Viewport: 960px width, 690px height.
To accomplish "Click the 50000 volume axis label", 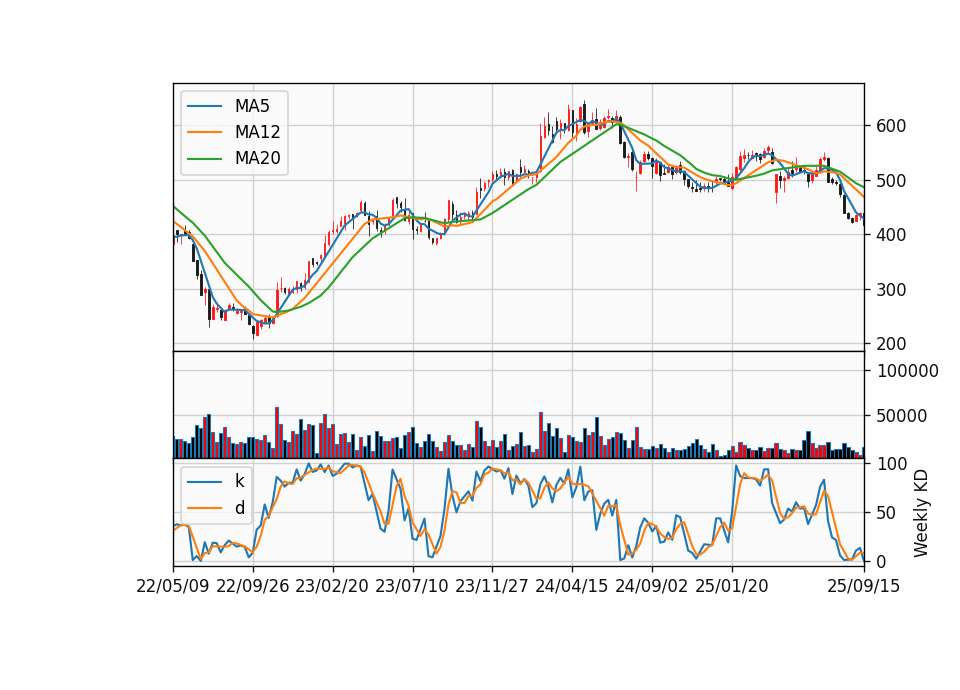I will (x=902, y=416).
